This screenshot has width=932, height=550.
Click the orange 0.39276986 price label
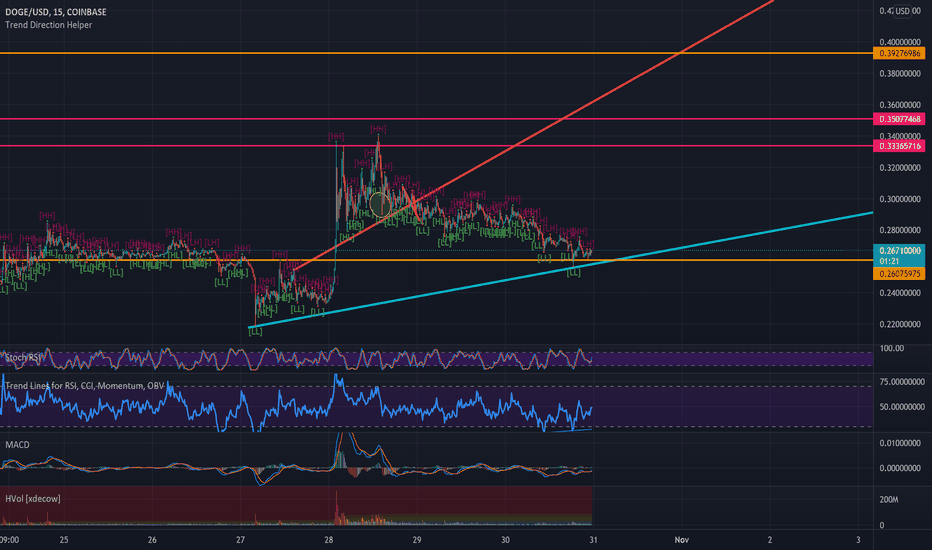point(899,54)
